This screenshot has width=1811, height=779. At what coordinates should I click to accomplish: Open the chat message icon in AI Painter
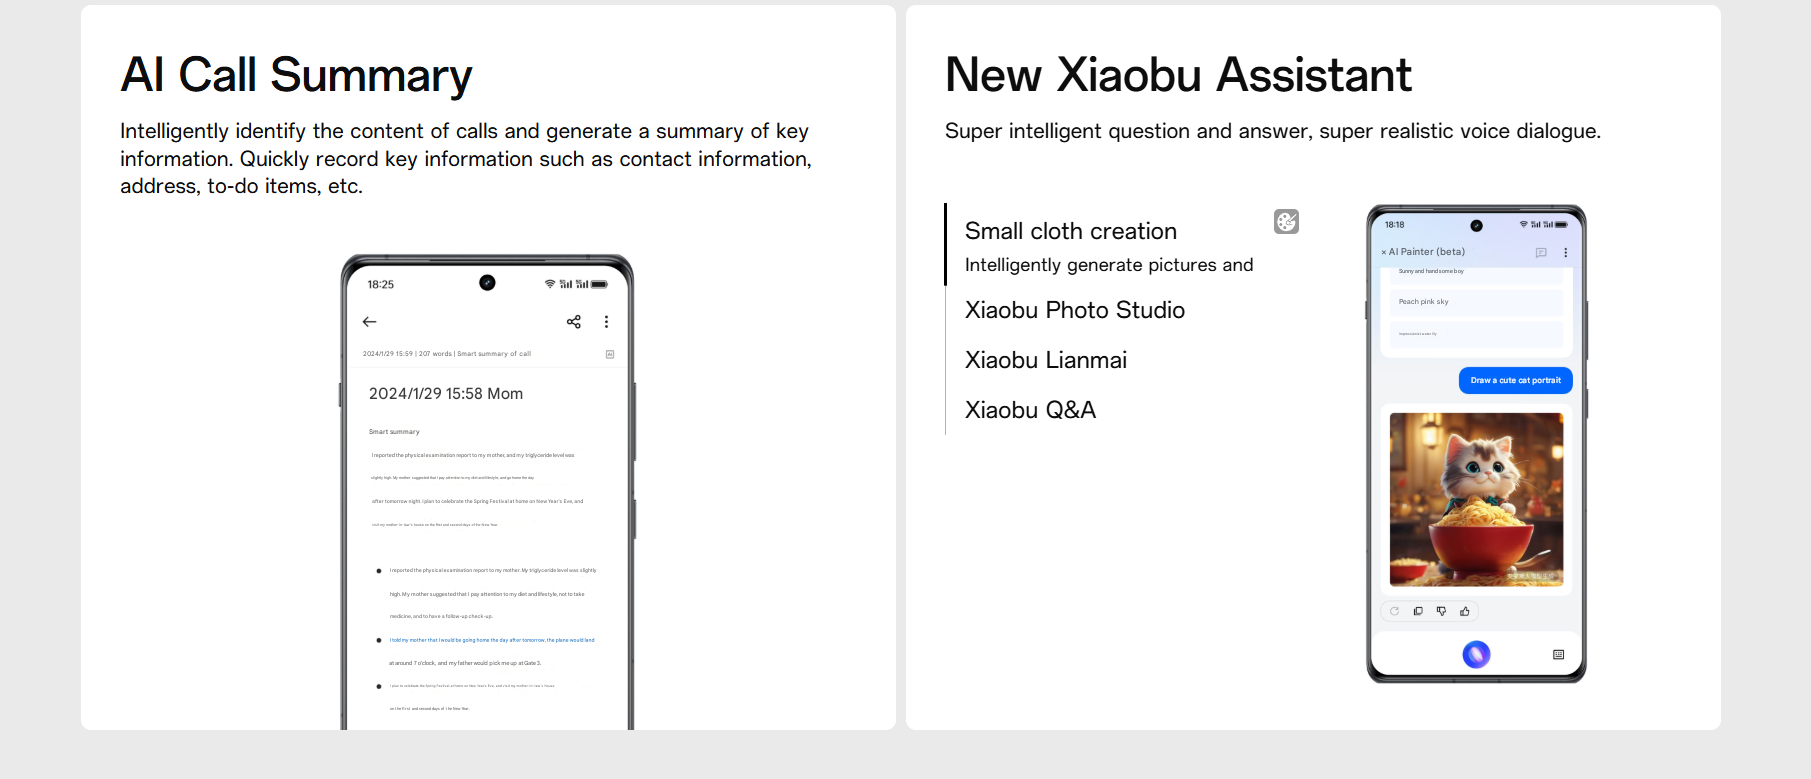click(1541, 253)
